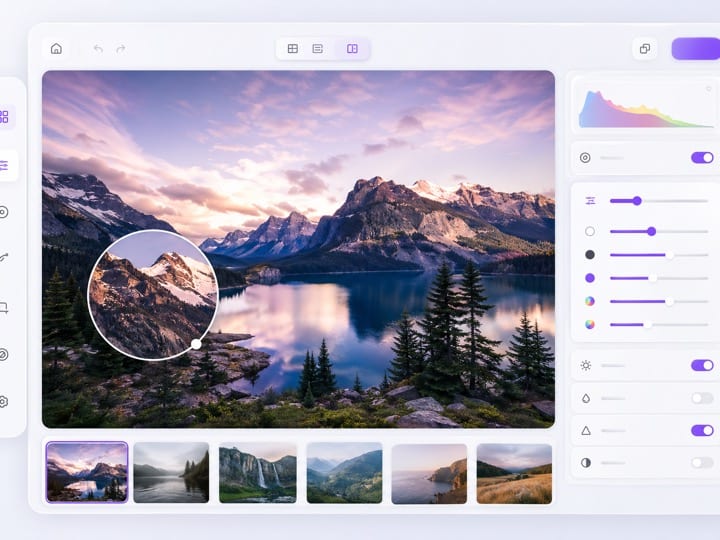Viewport: 720px width, 540px height.
Task: Click the duplicate copies icon in the top bar
Action: (645, 49)
